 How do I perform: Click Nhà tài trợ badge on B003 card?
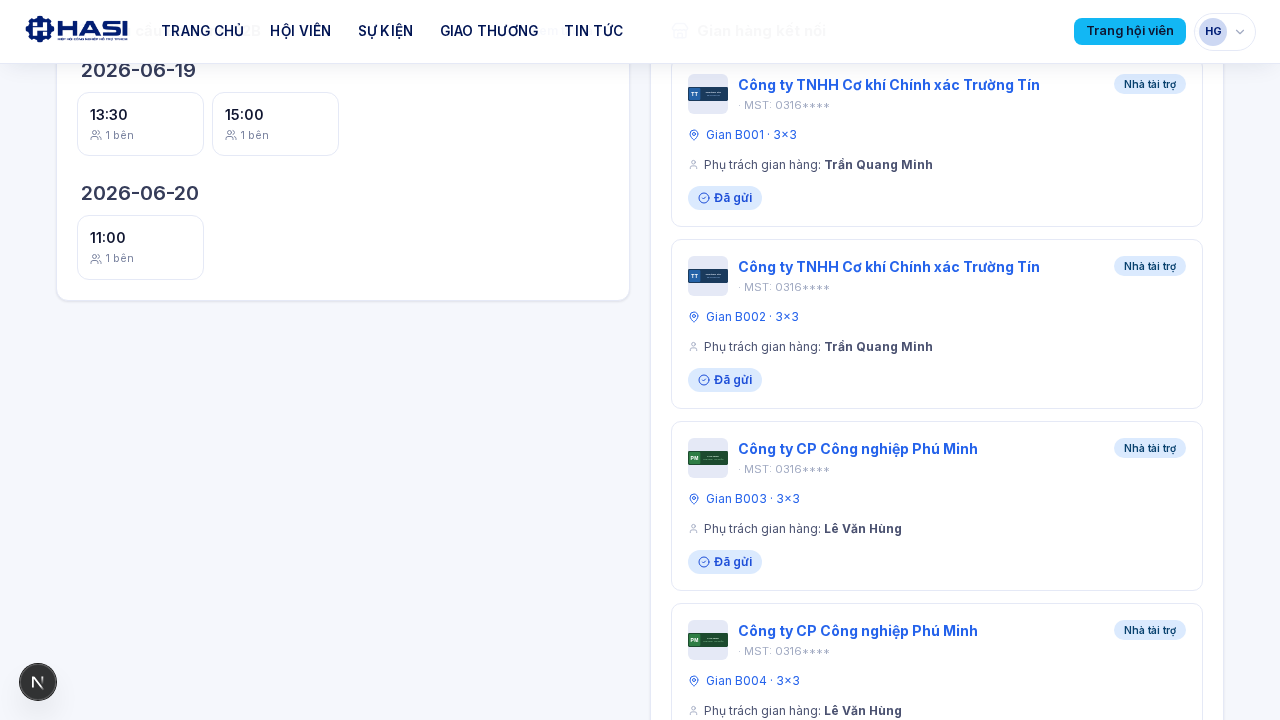point(1150,448)
